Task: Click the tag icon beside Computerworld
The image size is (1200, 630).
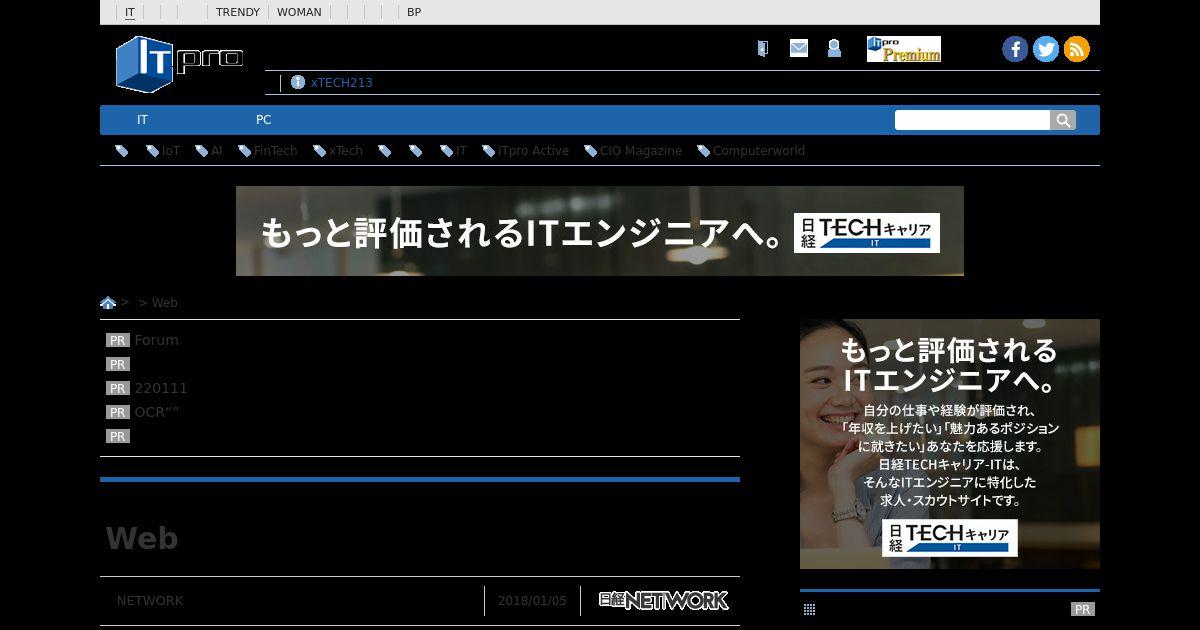Action: (x=704, y=151)
